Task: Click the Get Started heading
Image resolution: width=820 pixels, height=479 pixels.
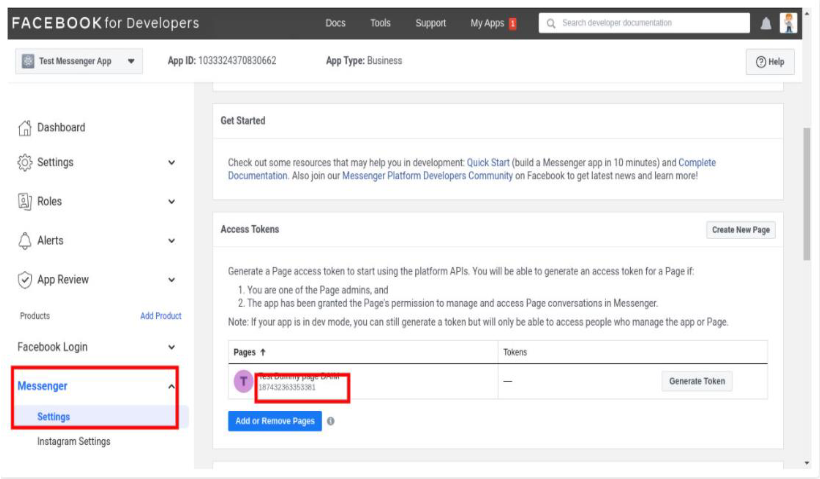Action: point(243,121)
